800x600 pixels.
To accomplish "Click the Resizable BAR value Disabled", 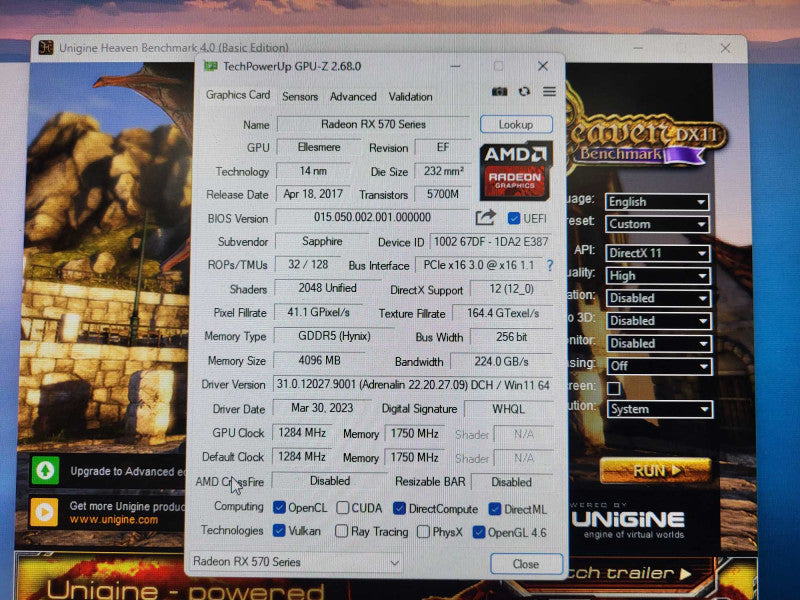I will point(512,482).
